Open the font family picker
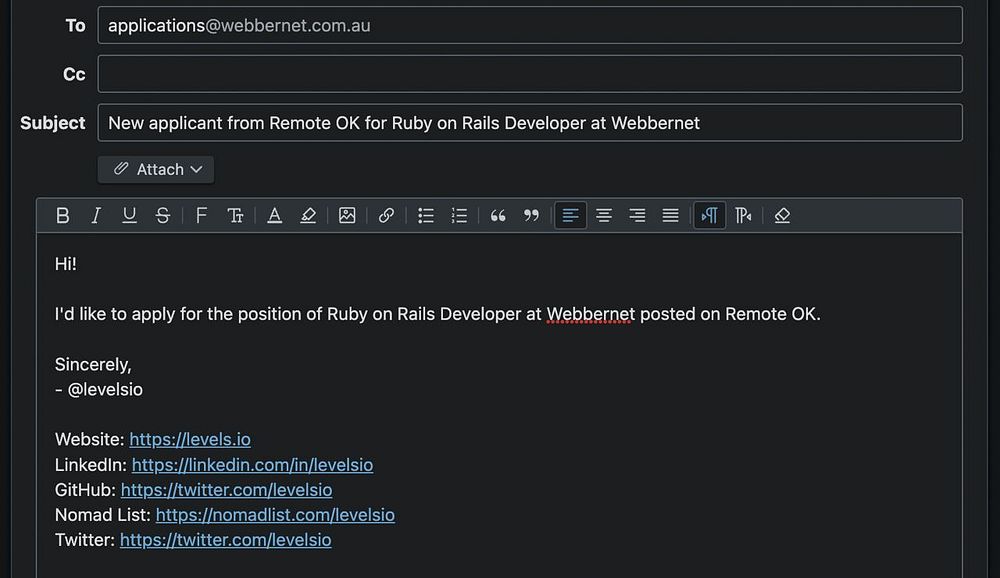Image resolution: width=1000 pixels, height=578 pixels. (x=201, y=216)
